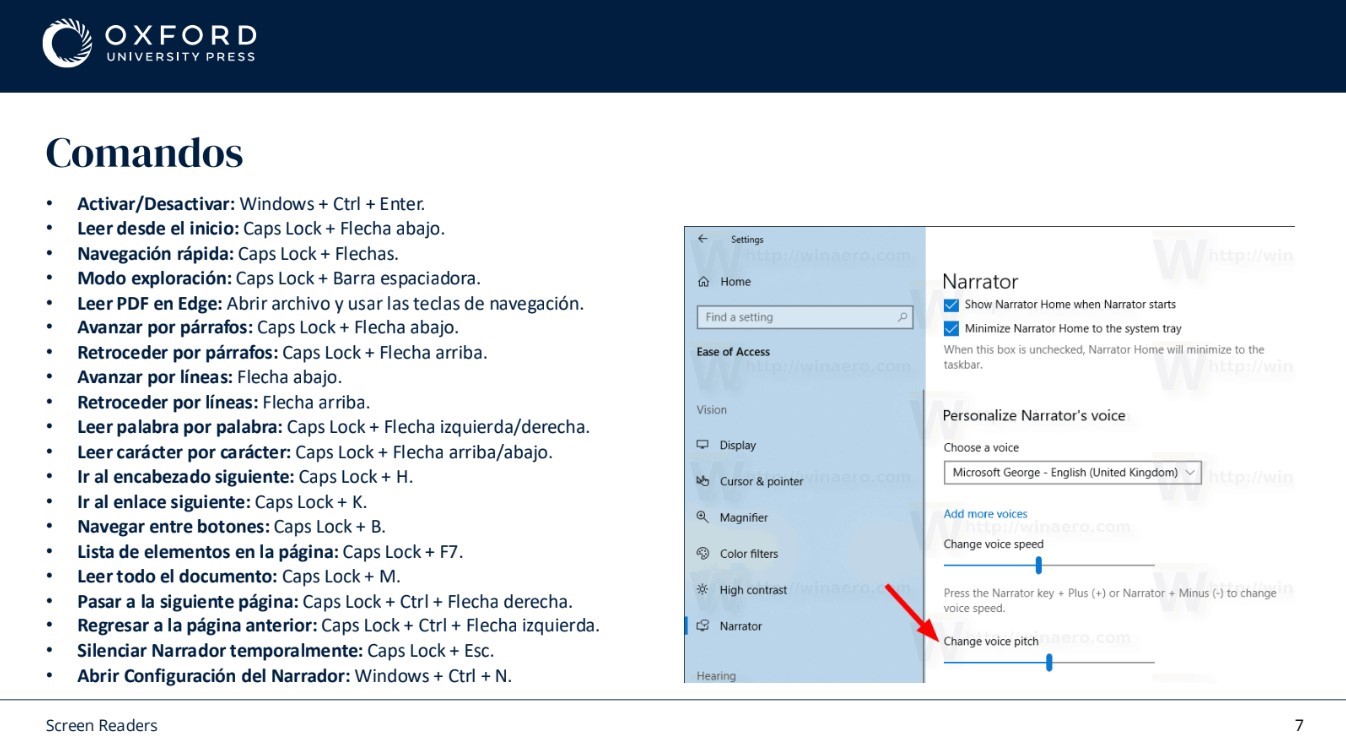This screenshot has width=1346, height=751.
Task: Open the Add more voices link
Action: click(985, 514)
